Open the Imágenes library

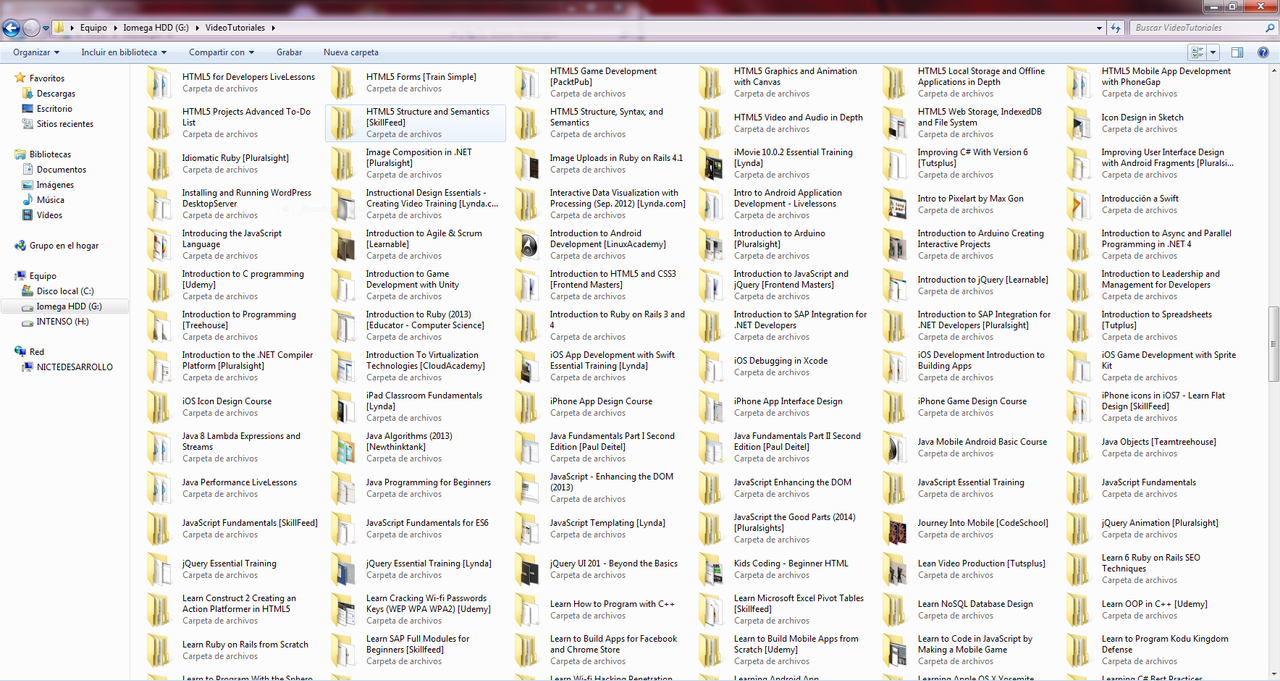point(55,184)
